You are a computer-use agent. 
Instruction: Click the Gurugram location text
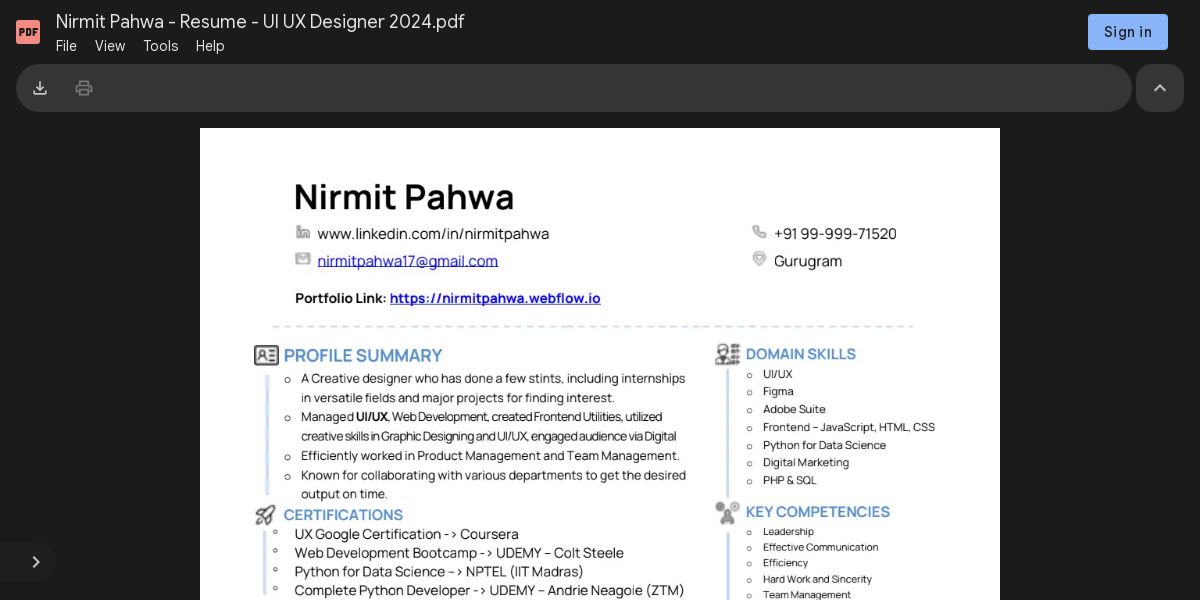pos(808,261)
